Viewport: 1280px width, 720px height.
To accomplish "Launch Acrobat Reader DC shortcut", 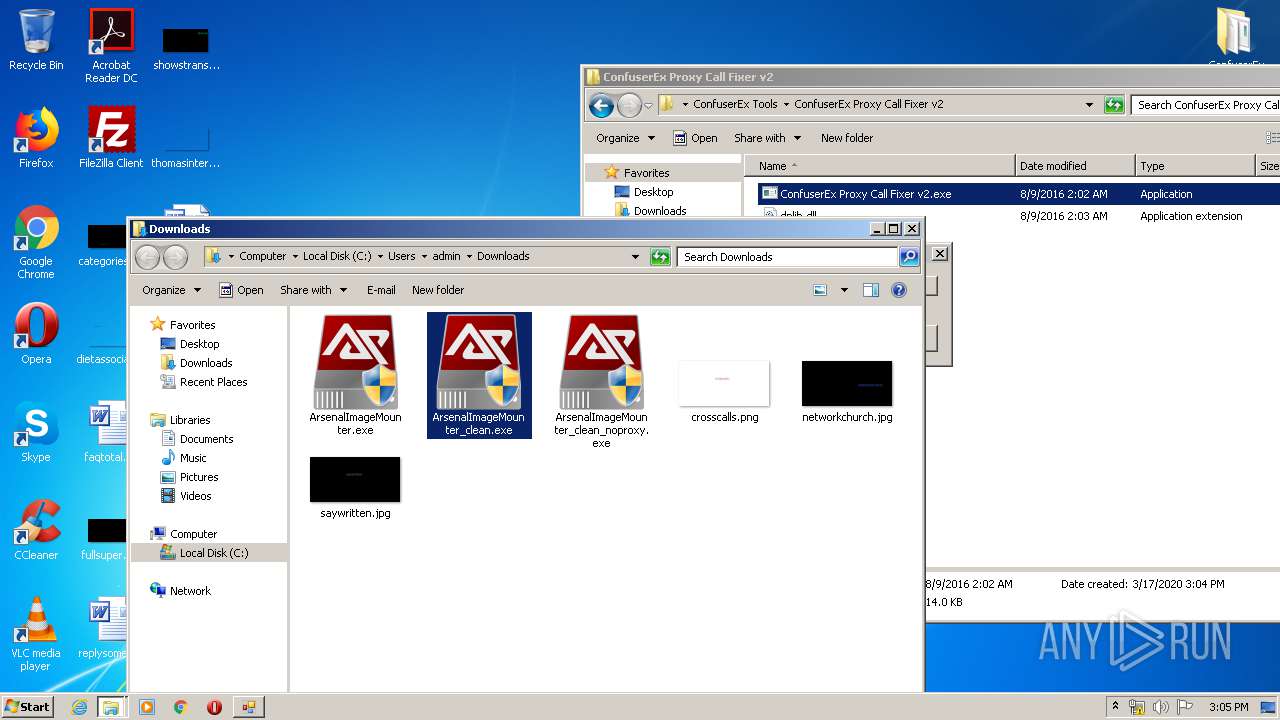I will click(111, 45).
